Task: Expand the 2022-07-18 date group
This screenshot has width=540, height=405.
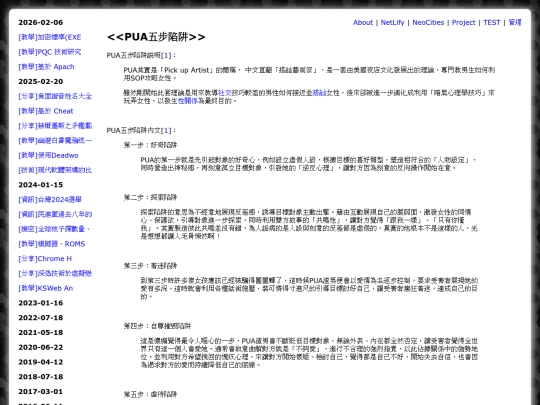Action: [x=41, y=318]
